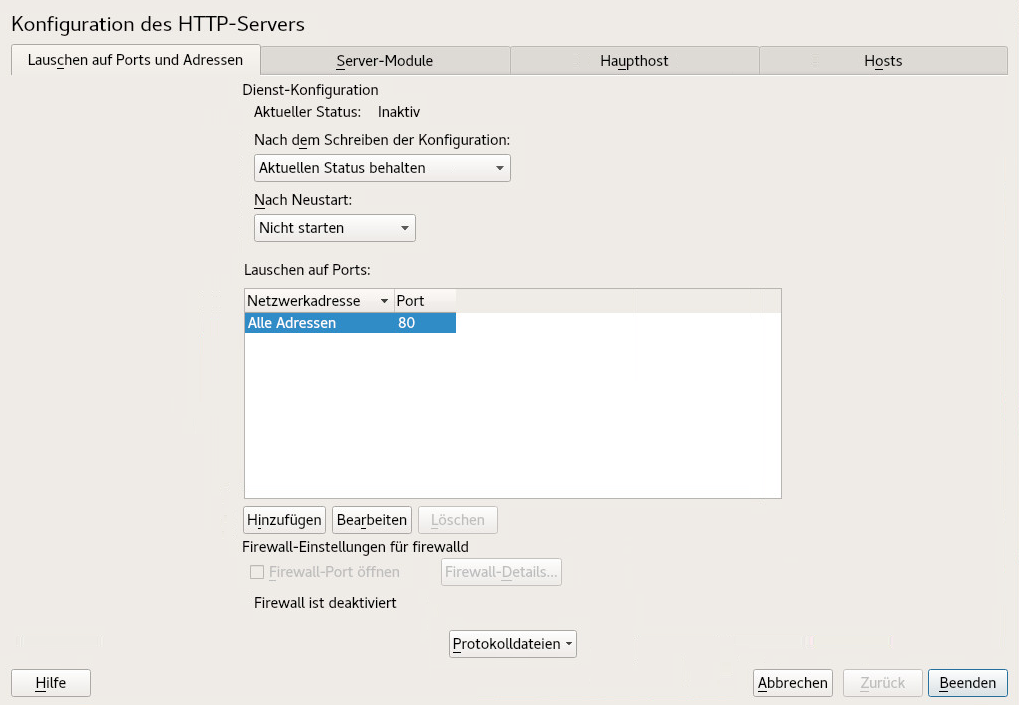Viewport: 1019px width, 705px height.
Task: Select the Alle Adressen row
Action: tap(350, 323)
